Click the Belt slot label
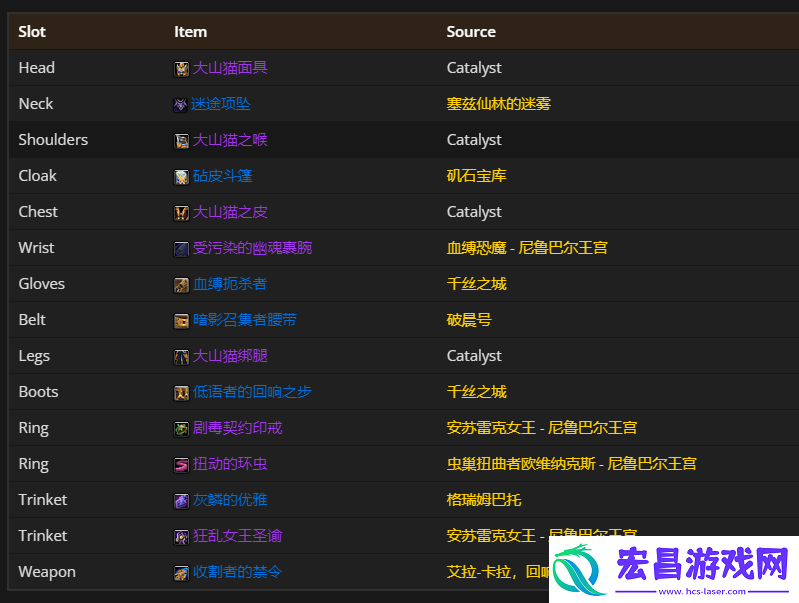The image size is (799, 603). [32, 320]
